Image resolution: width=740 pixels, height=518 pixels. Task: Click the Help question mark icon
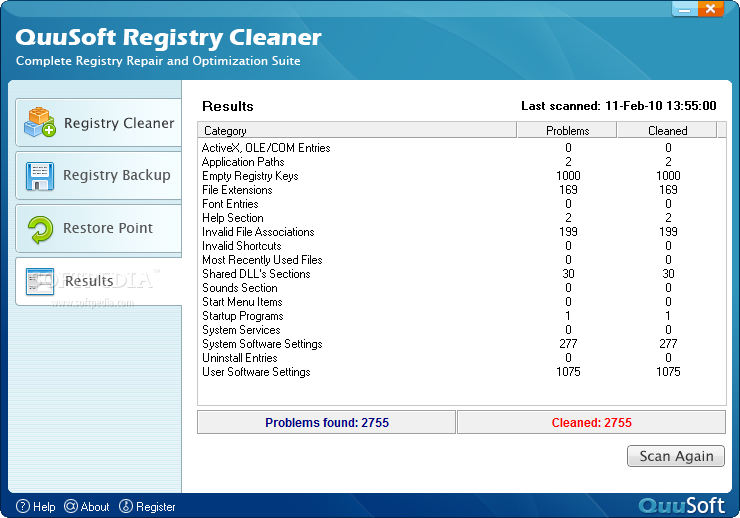(23, 506)
